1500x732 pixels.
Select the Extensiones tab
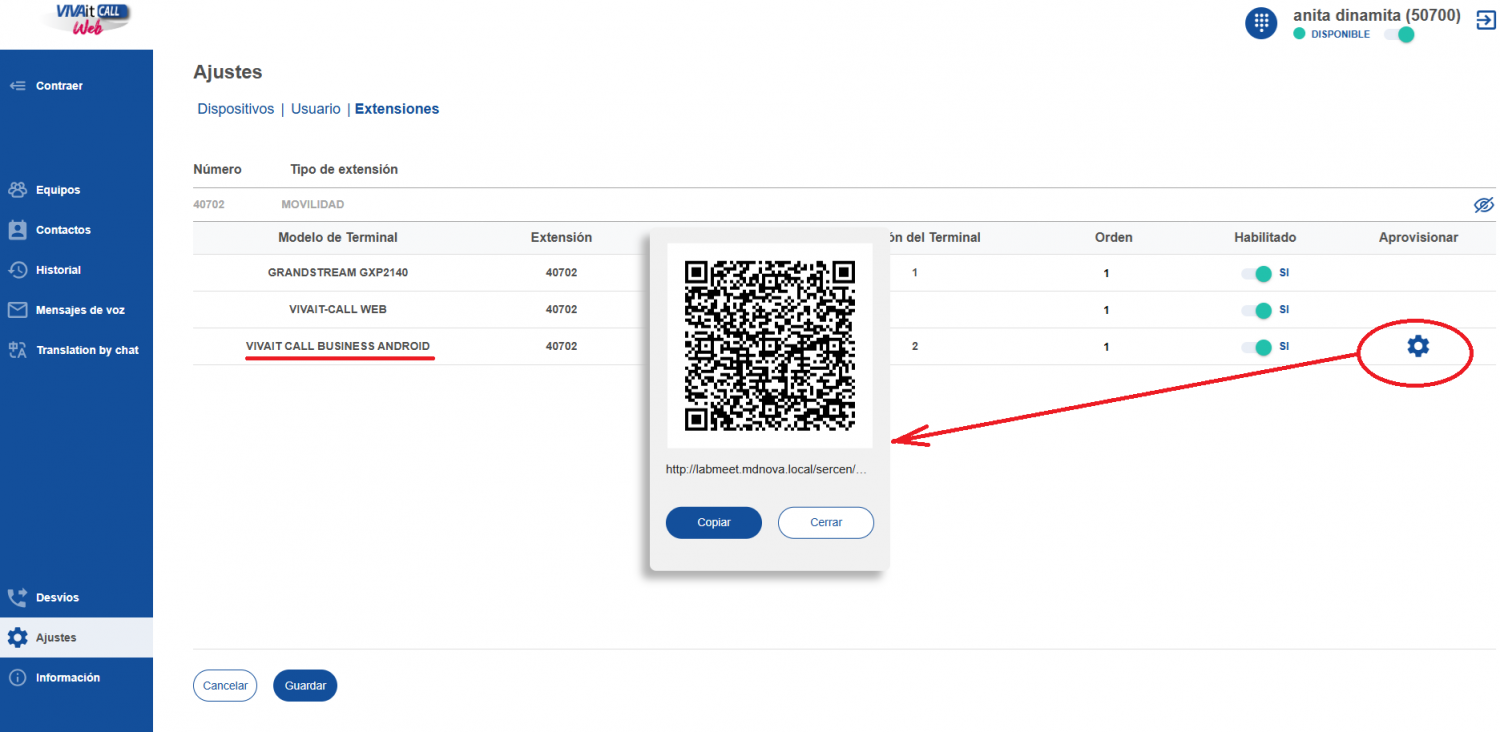coord(397,109)
